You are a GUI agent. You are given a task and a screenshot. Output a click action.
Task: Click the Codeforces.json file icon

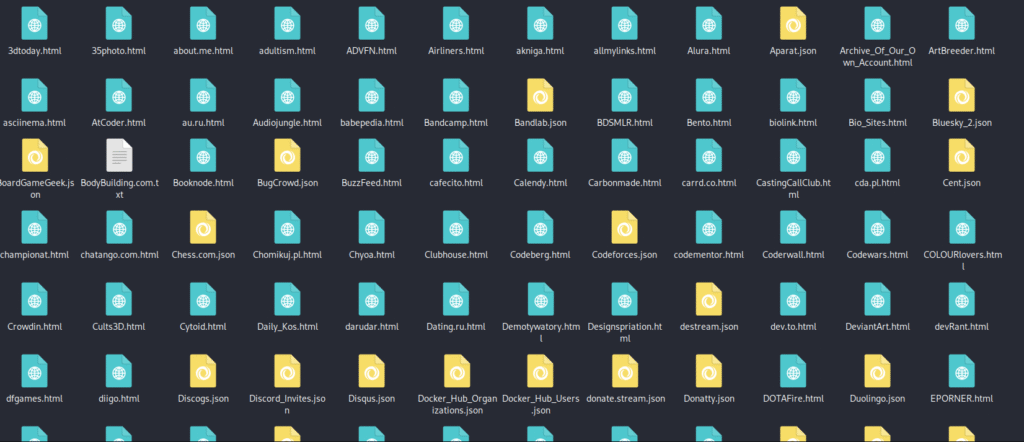click(x=624, y=227)
